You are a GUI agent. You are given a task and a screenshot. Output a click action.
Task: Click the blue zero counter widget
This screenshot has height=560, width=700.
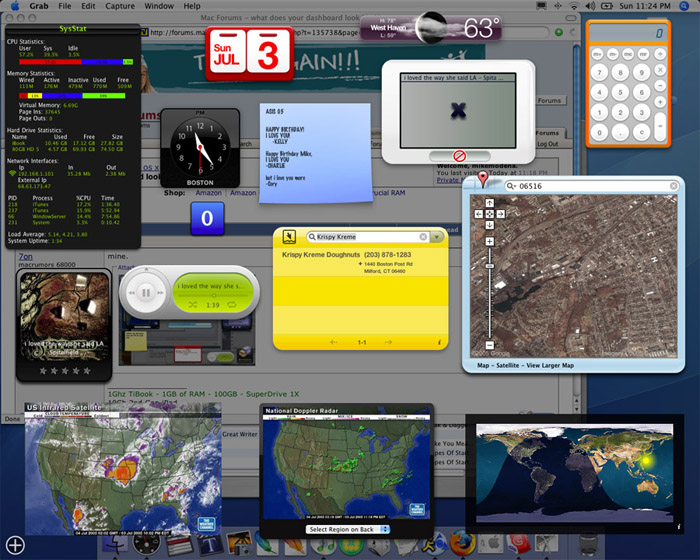pyautogui.click(x=207, y=218)
